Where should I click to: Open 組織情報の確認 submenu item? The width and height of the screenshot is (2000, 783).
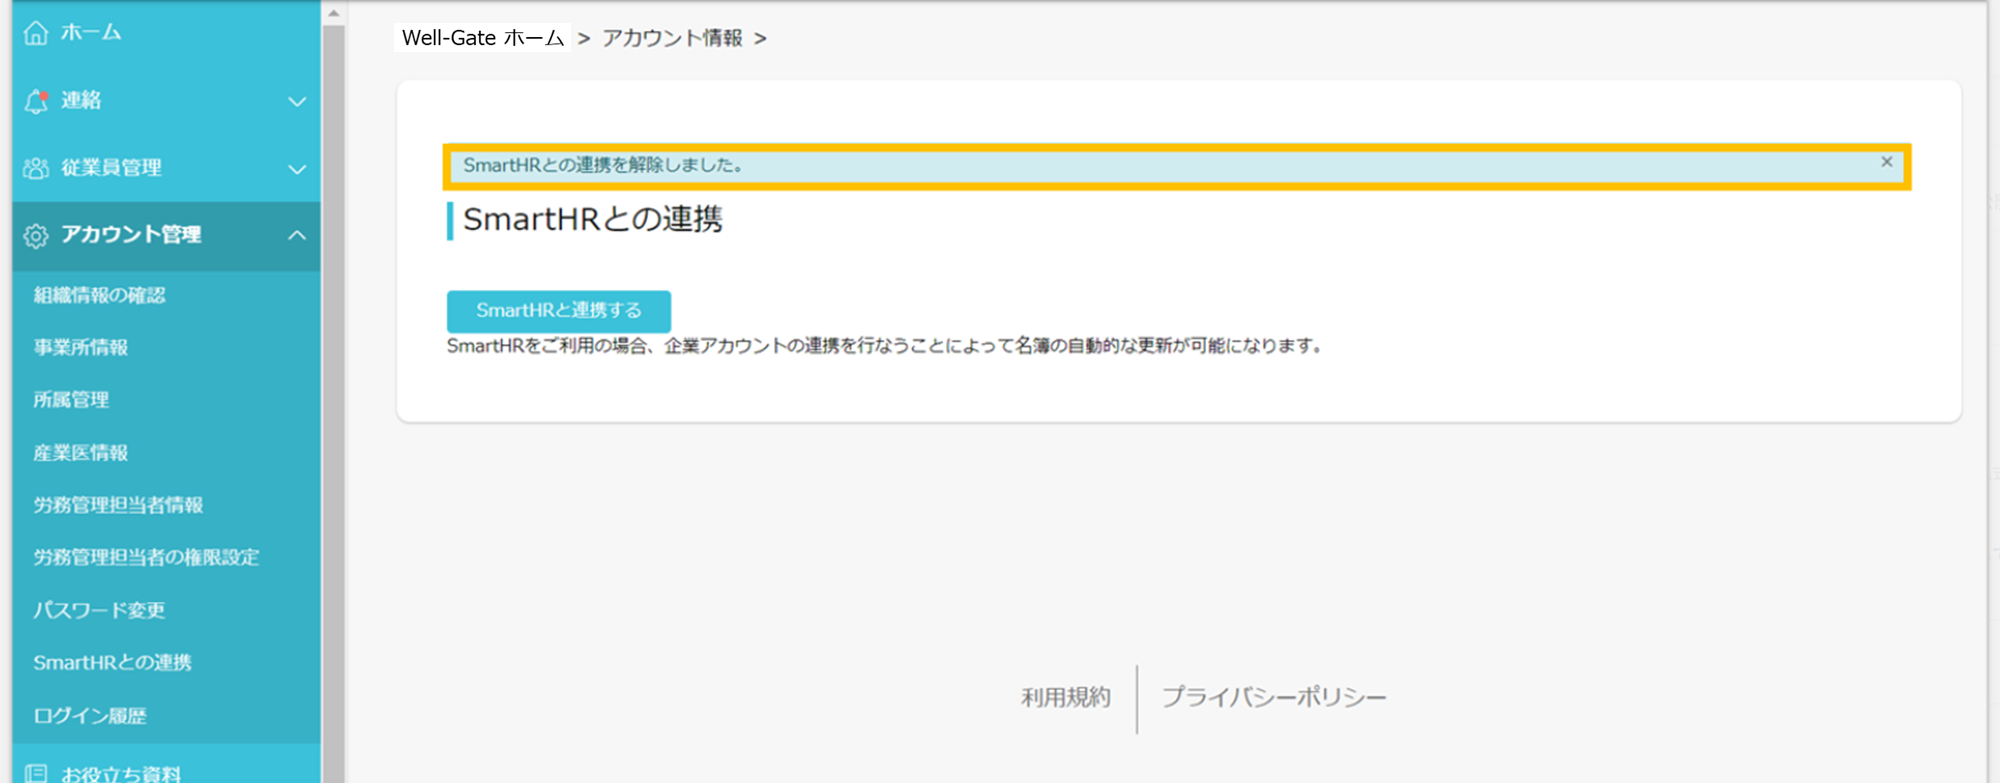pos(99,295)
